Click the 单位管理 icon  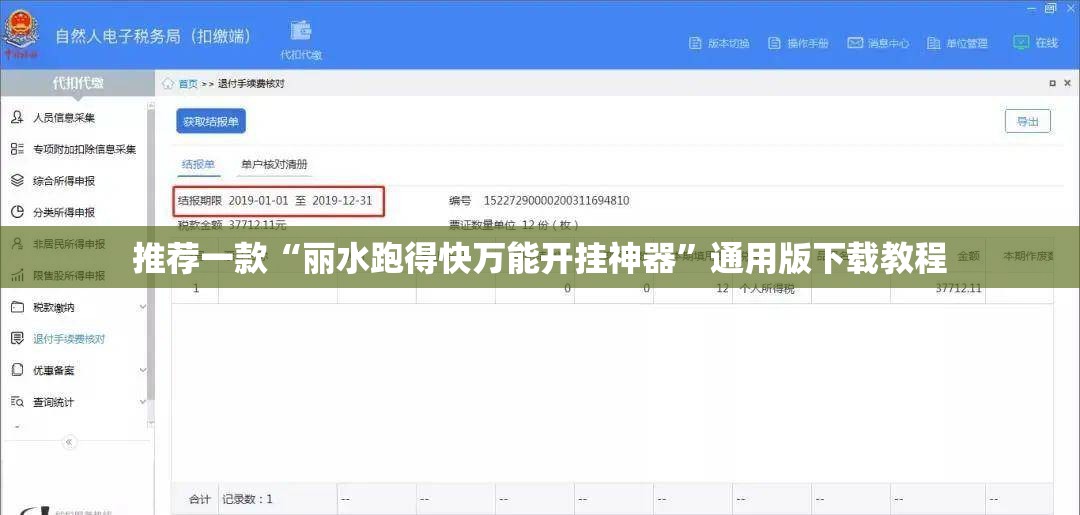934,43
